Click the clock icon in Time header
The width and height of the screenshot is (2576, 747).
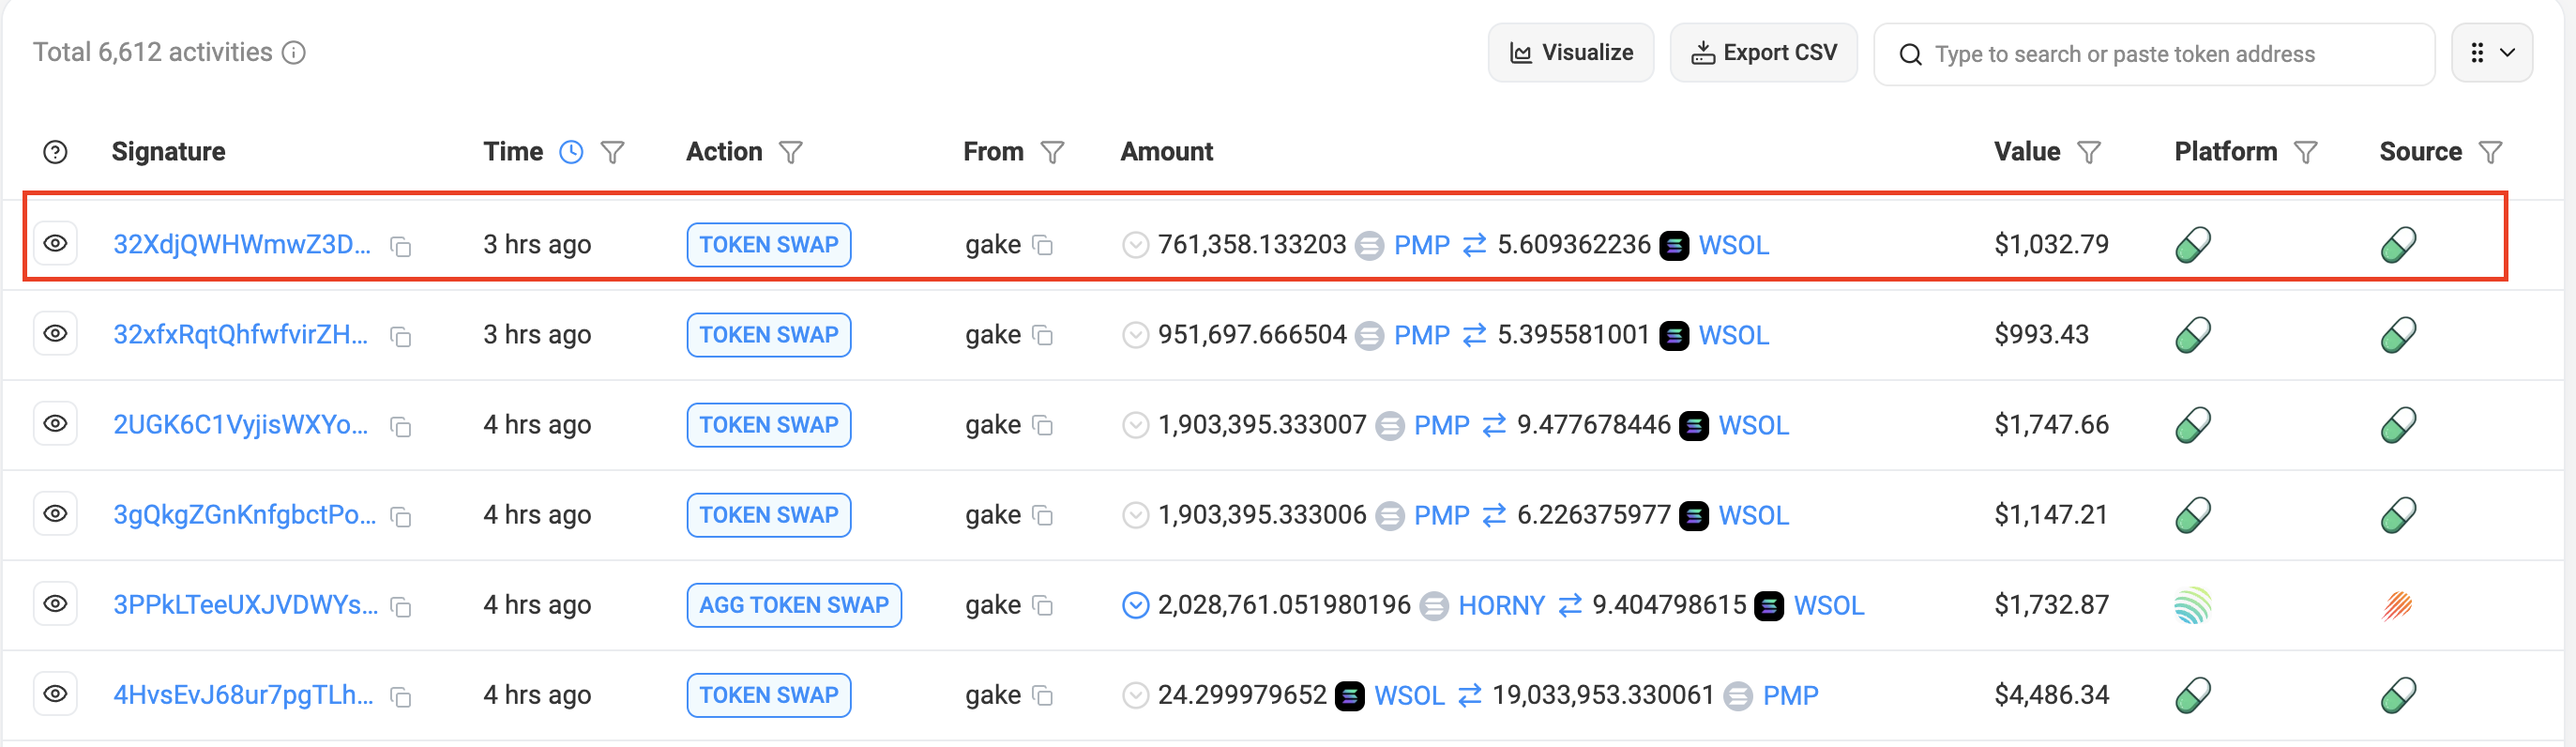570,152
